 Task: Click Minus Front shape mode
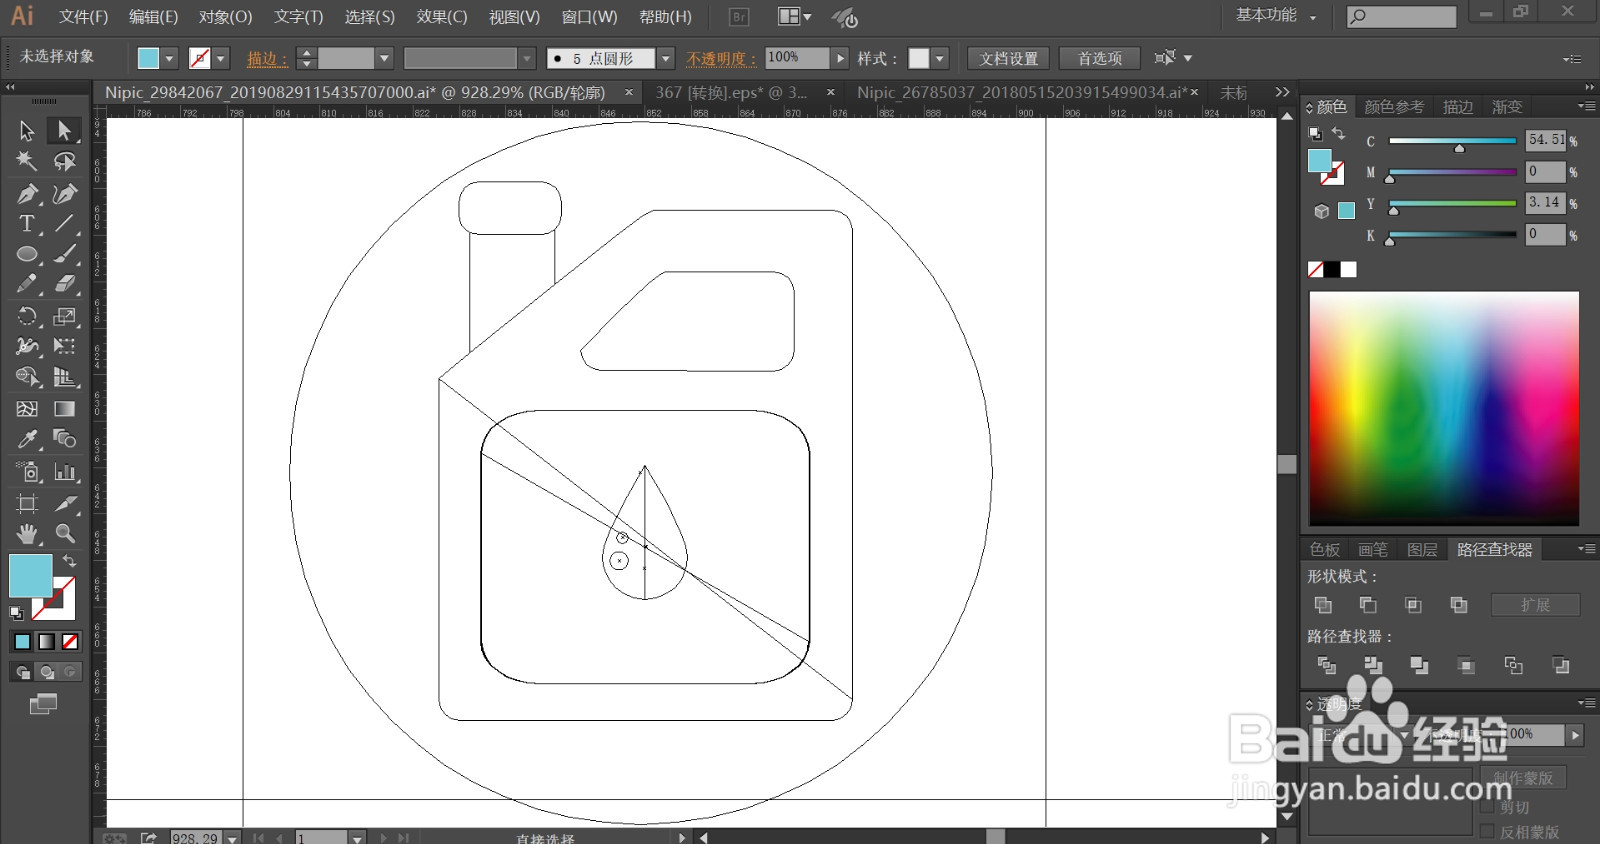click(1368, 605)
